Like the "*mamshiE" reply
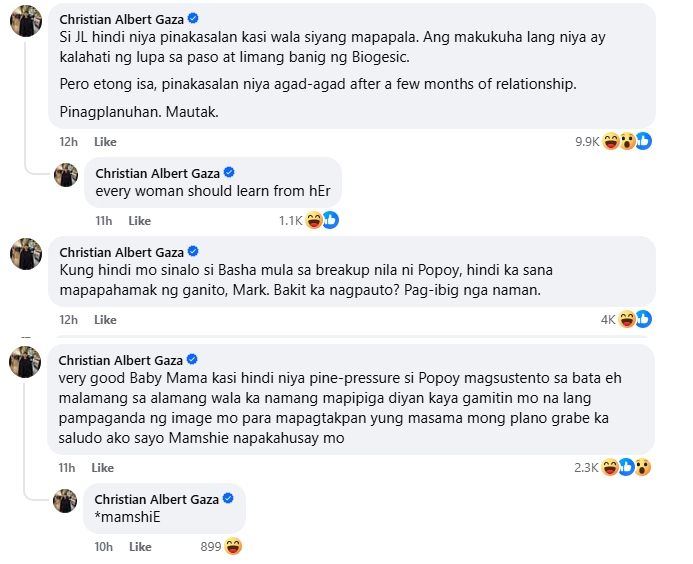The width and height of the screenshot is (693, 564). point(140,547)
